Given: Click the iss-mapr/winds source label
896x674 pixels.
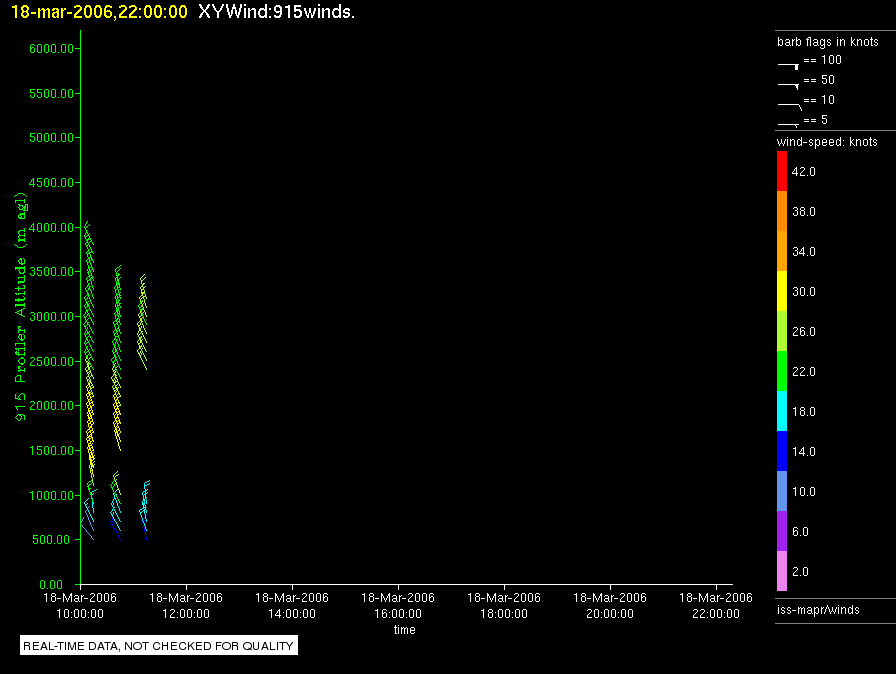Looking at the screenshot, I should pyautogui.click(x=818, y=610).
